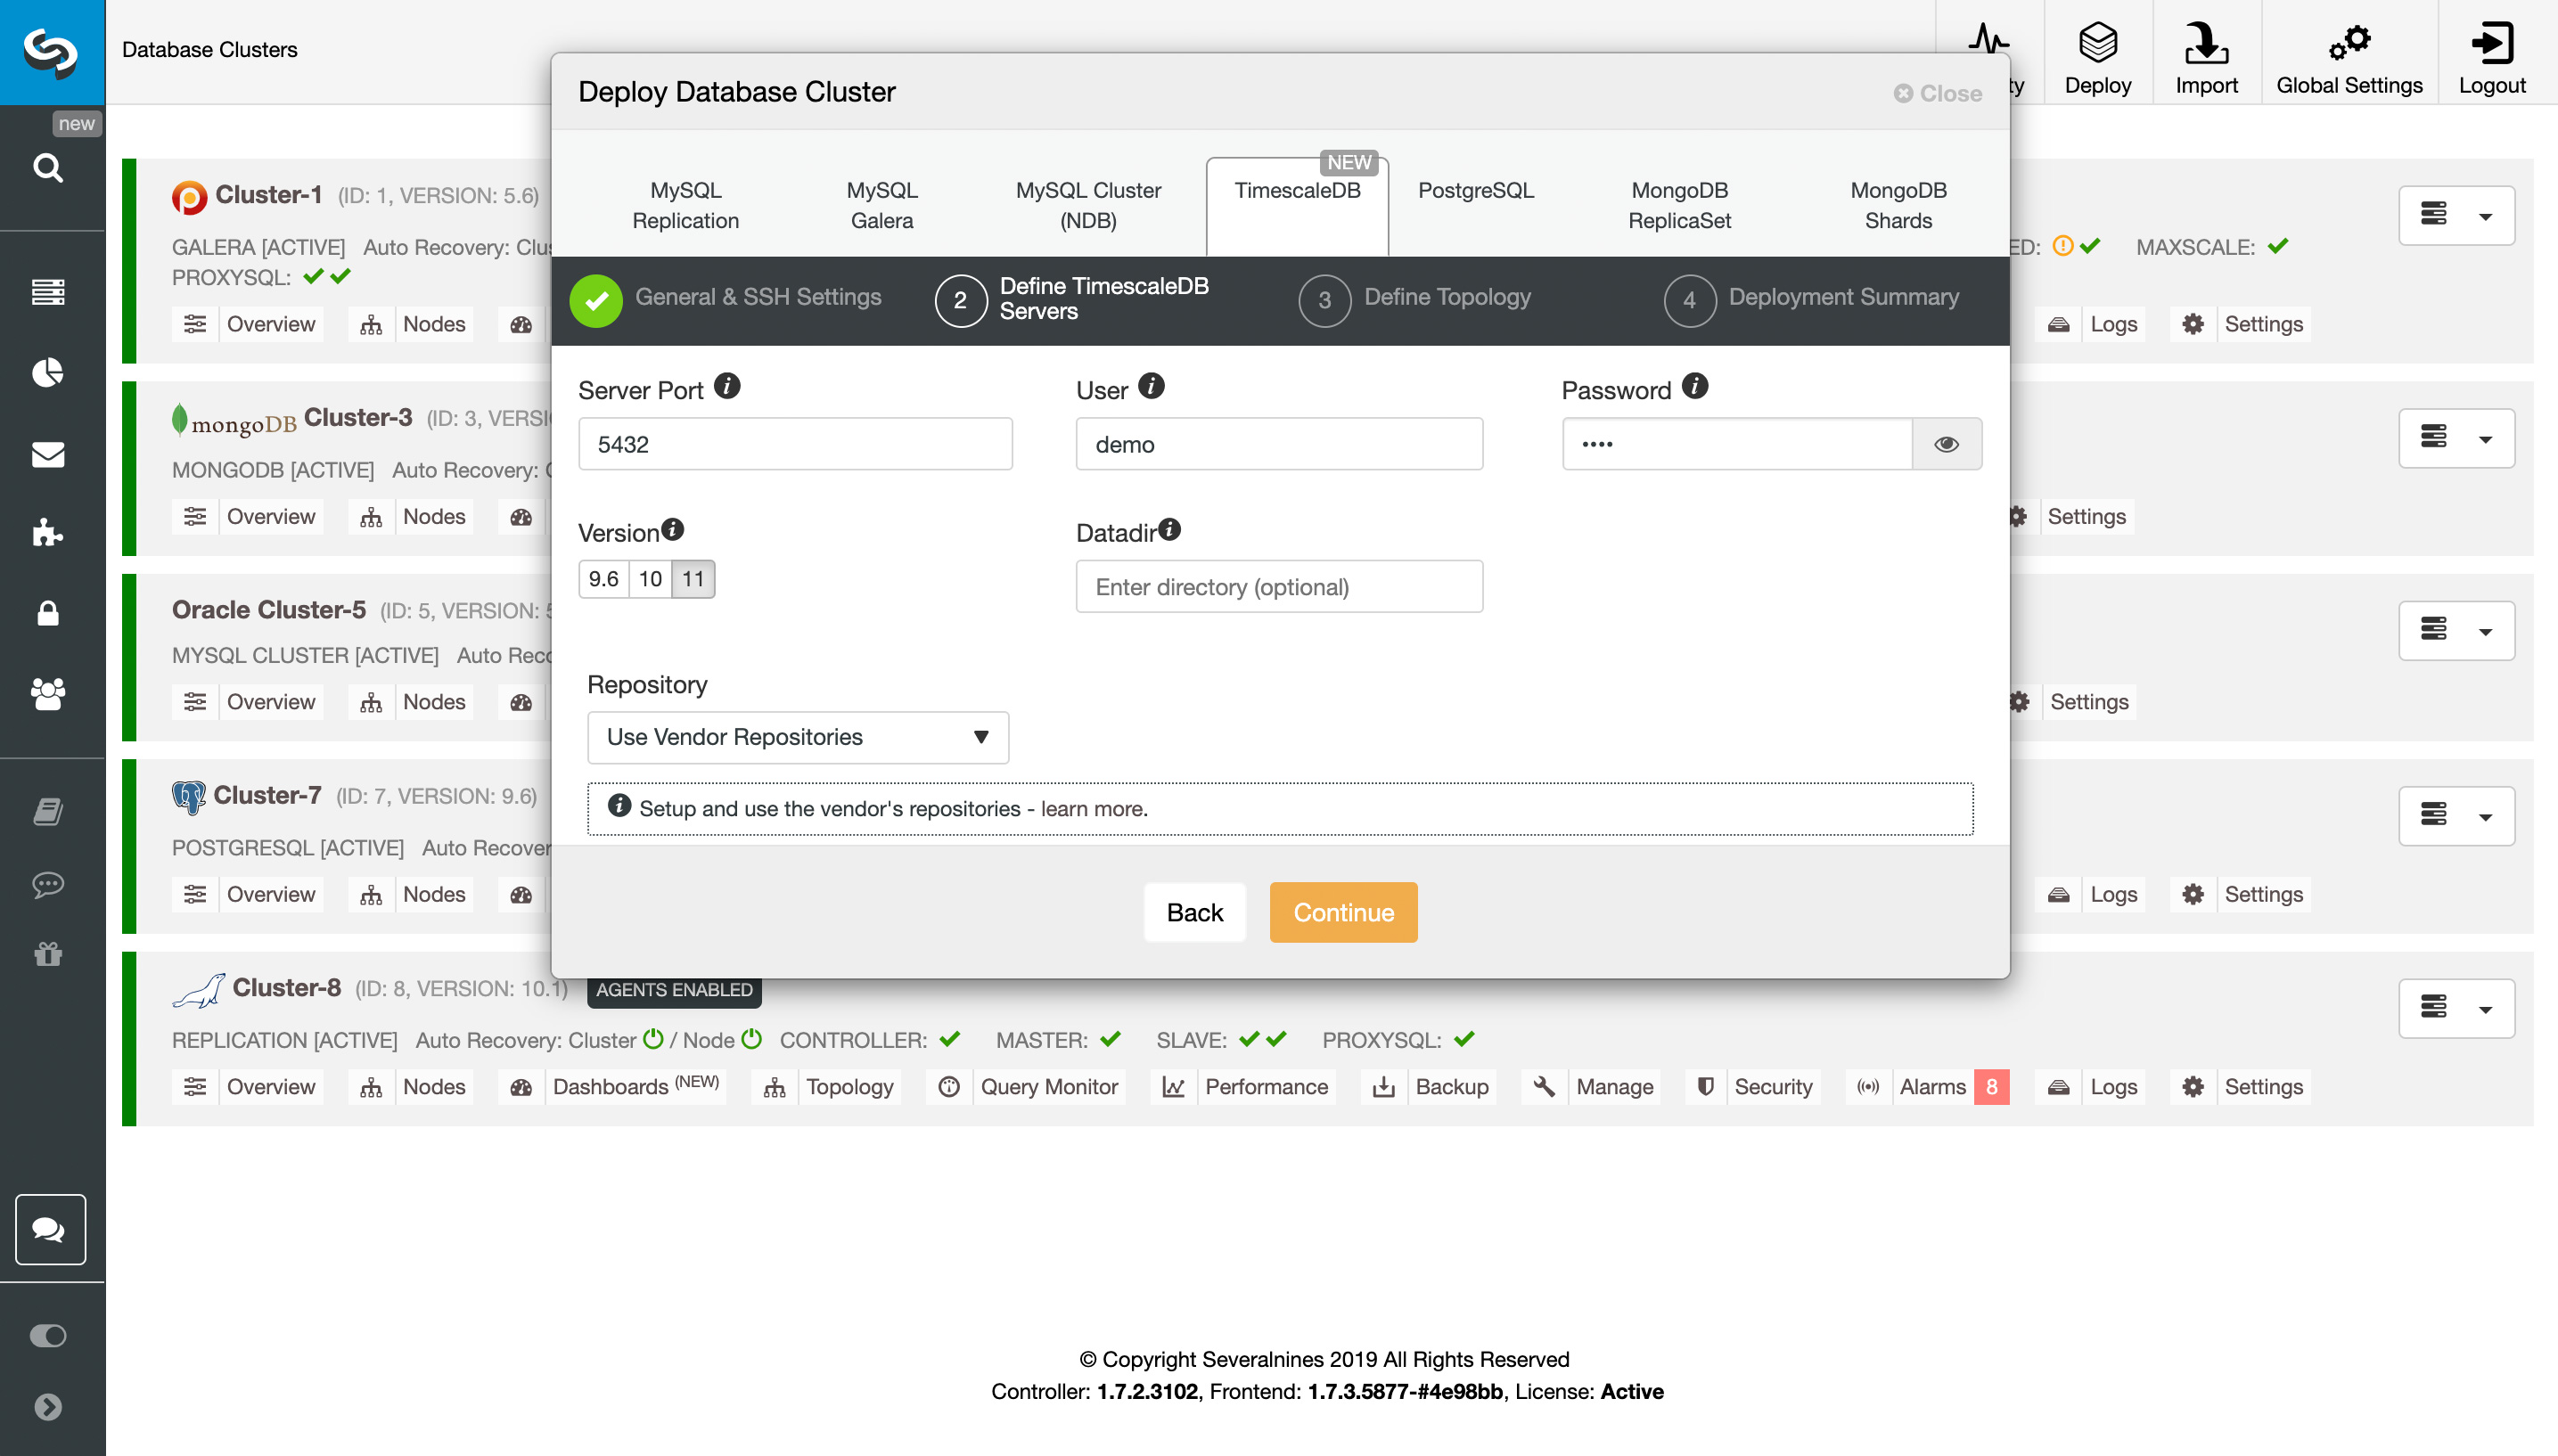This screenshot has height=1456, width=2558.
Task: Open the envelope notifications icon in sidebar
Action: tap(48, 454)
